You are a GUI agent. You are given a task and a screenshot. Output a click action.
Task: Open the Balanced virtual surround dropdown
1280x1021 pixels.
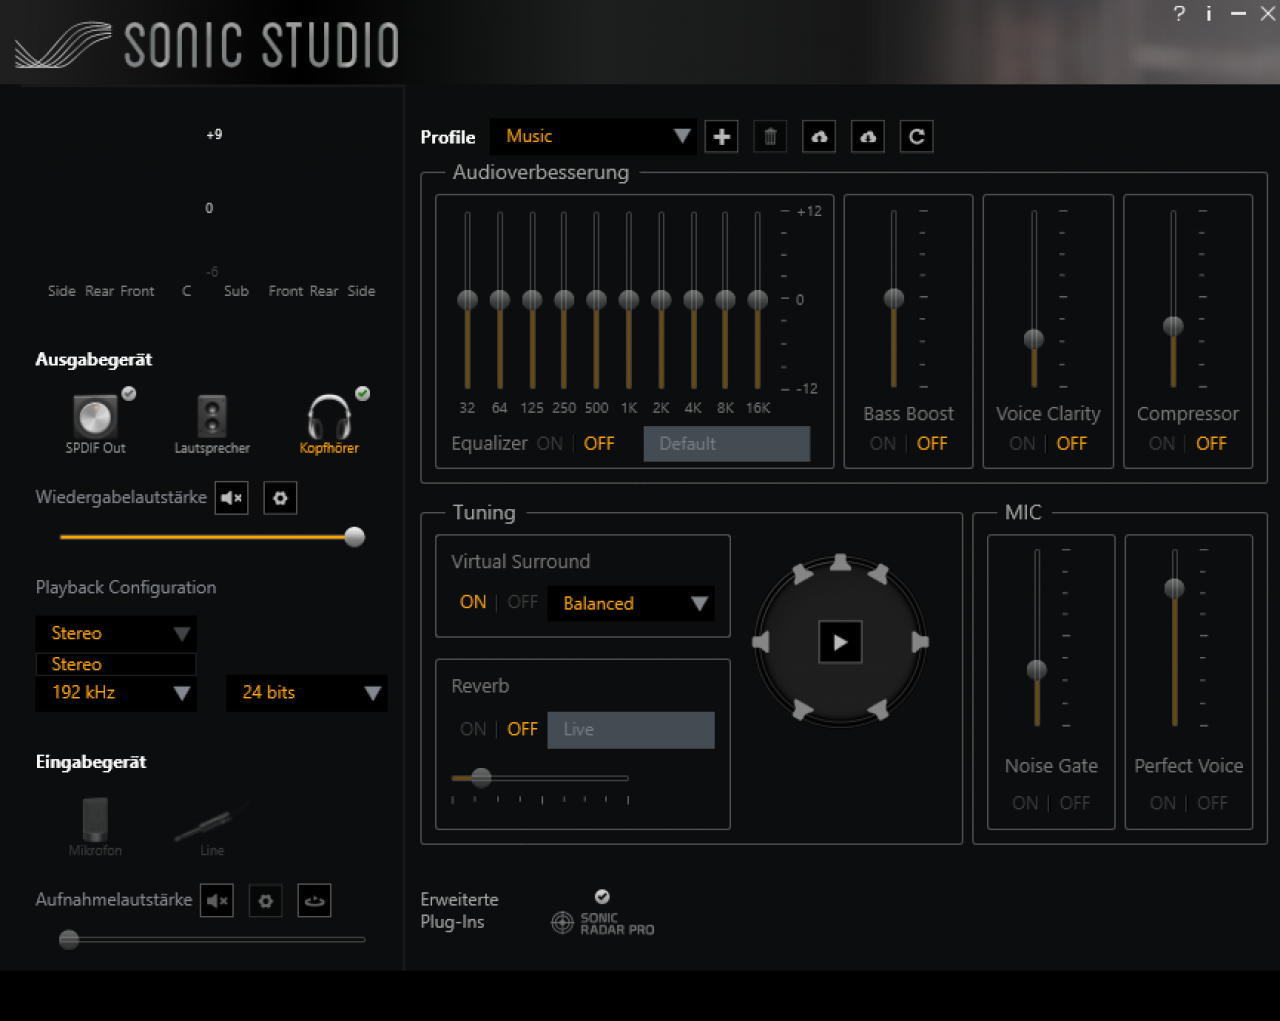click(631, 604)
